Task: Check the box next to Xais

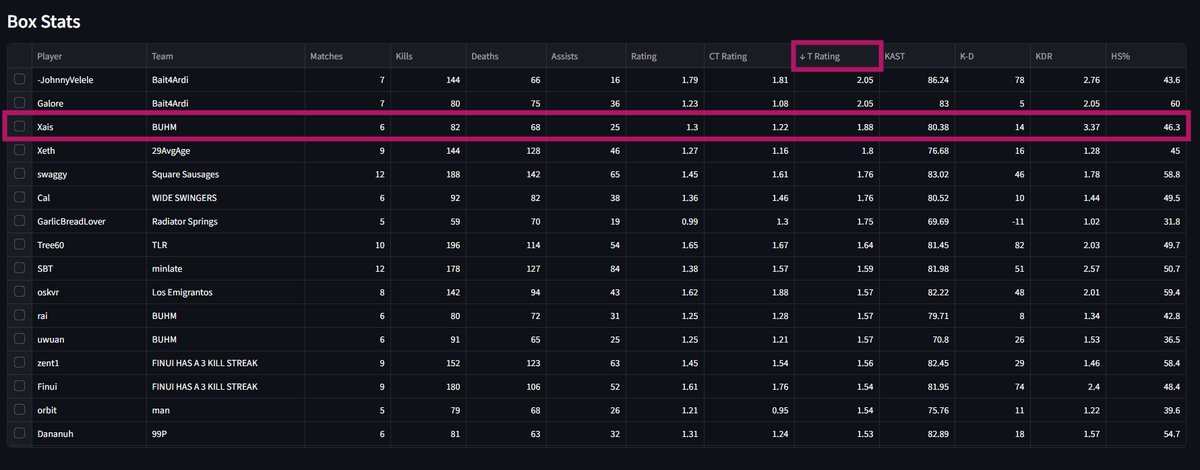Action: 19,127
